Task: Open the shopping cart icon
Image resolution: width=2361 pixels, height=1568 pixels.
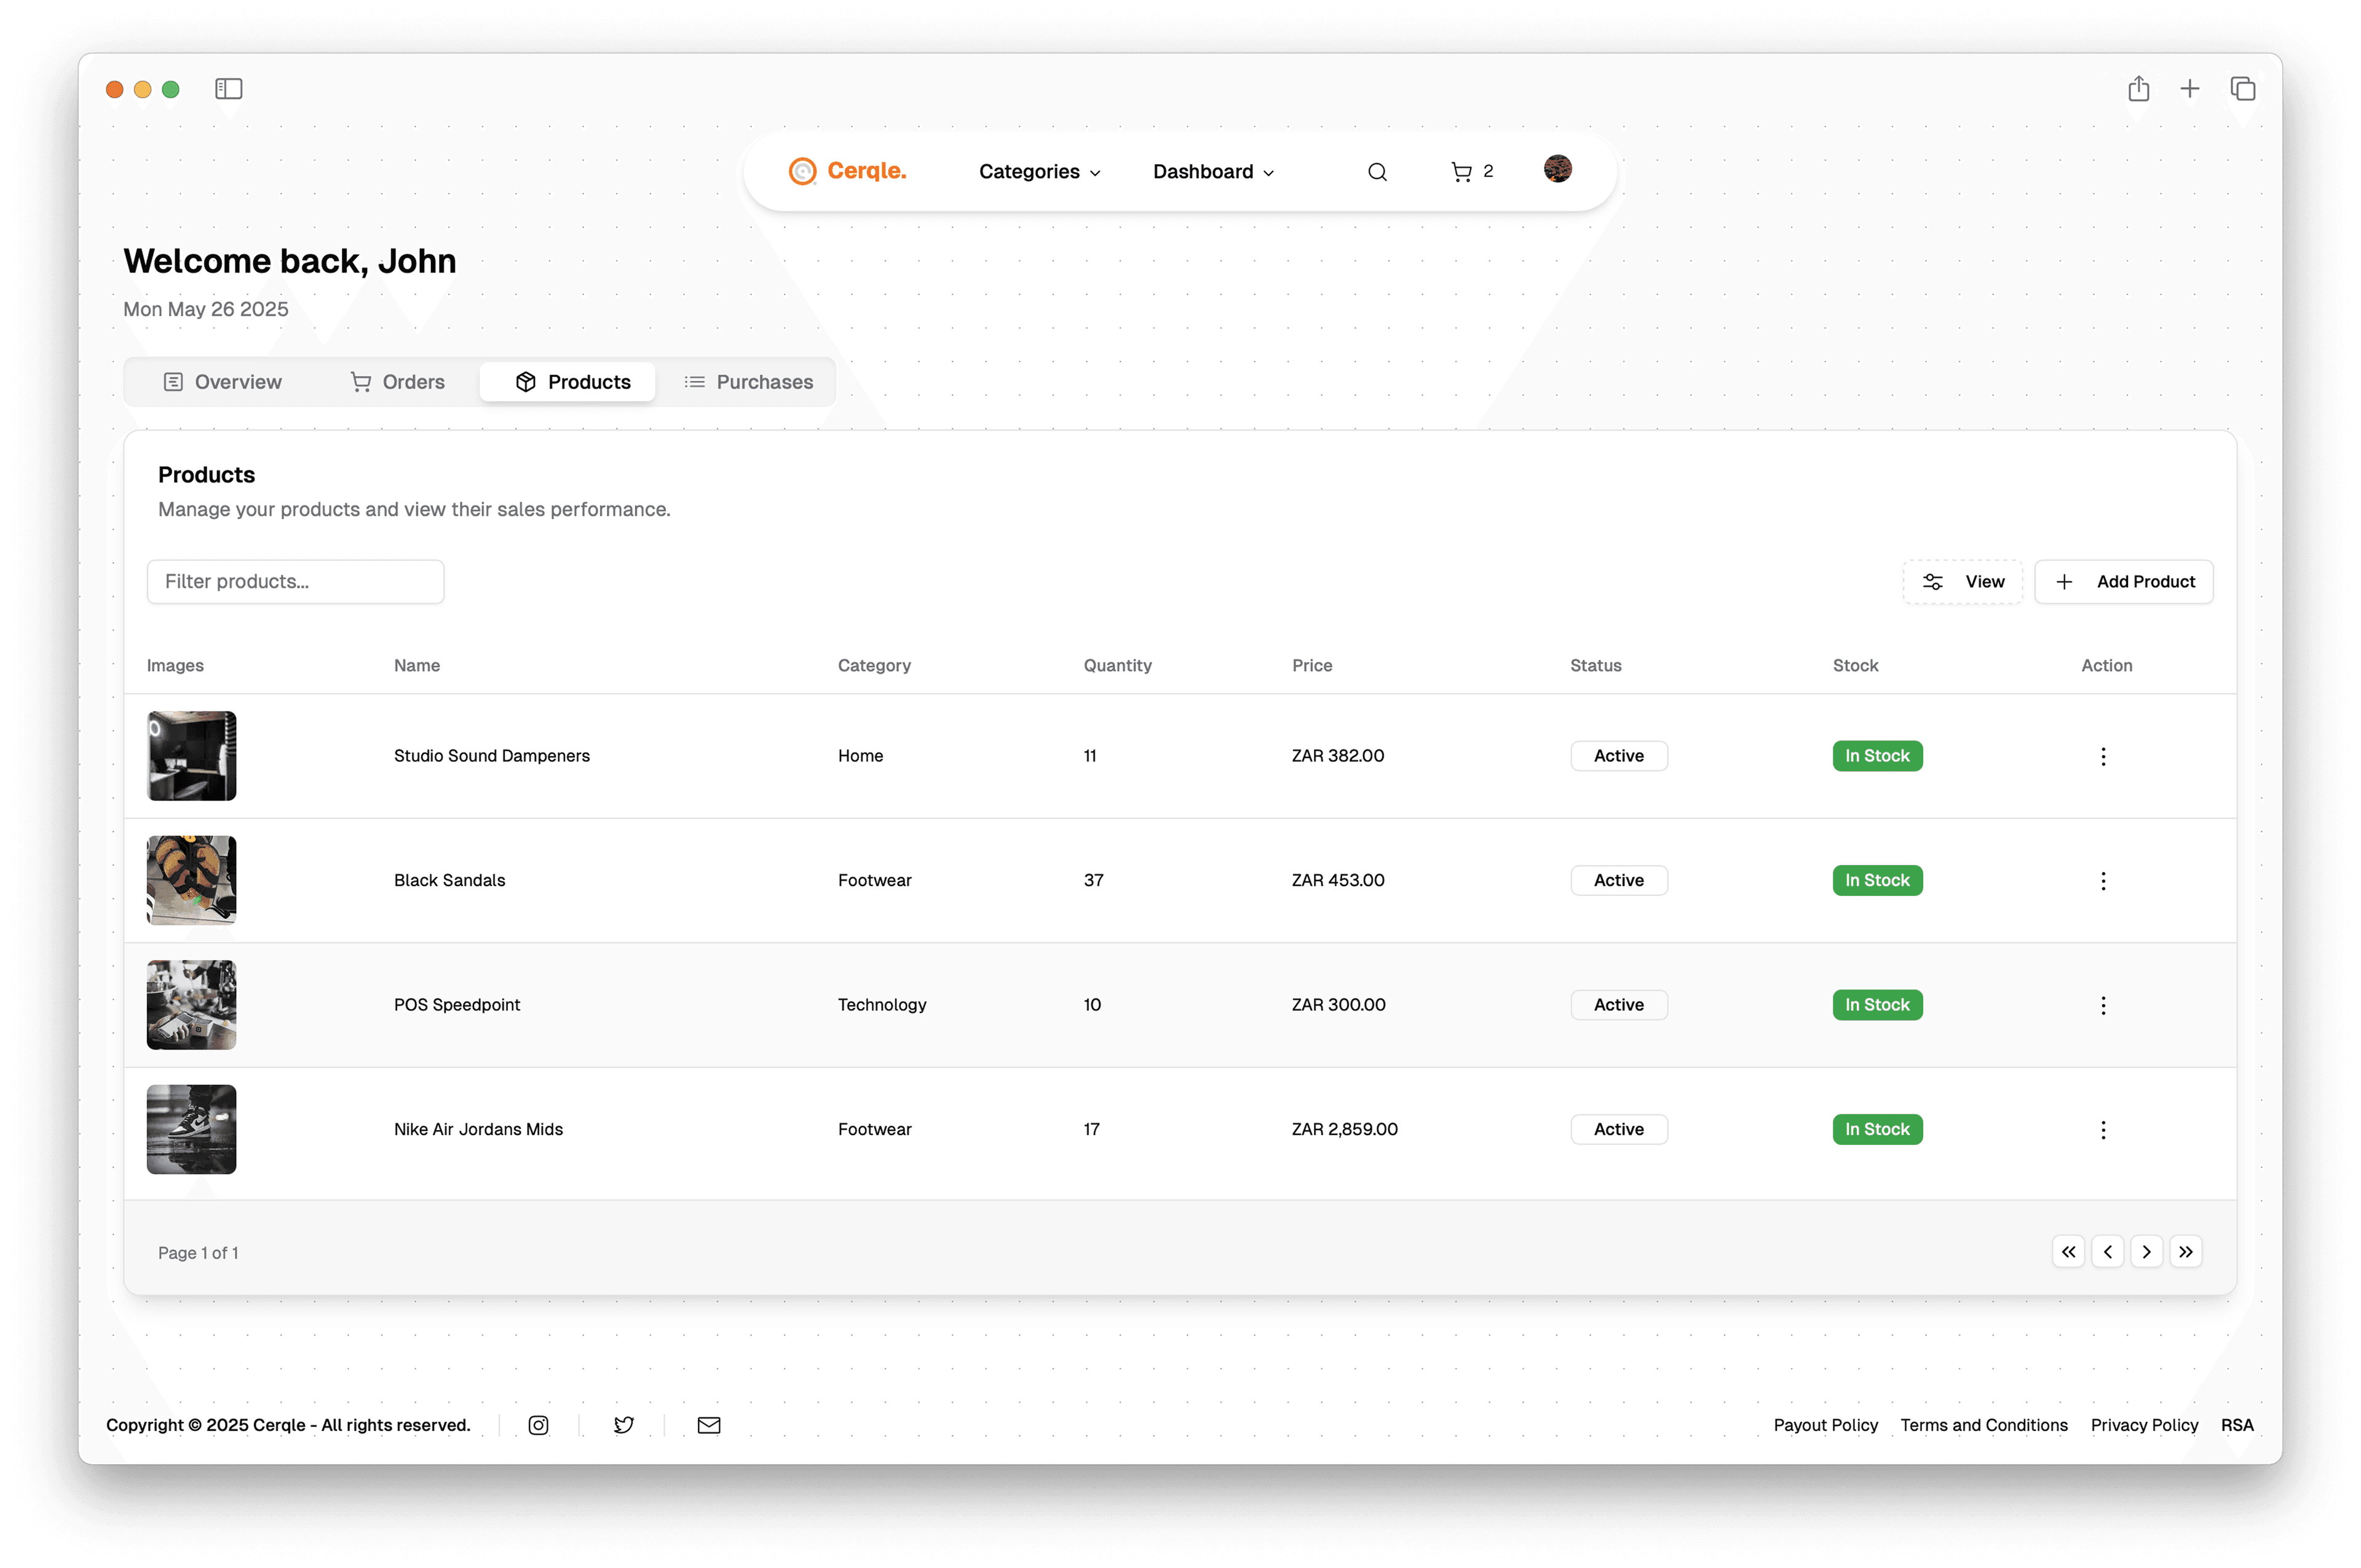Action: [1461, 172]
